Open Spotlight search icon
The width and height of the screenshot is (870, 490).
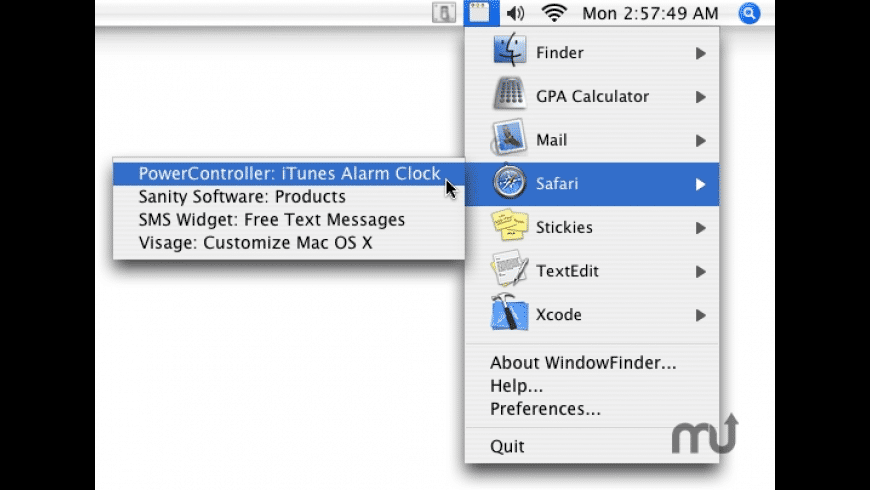pyautogui.click(x=748, y=13)
